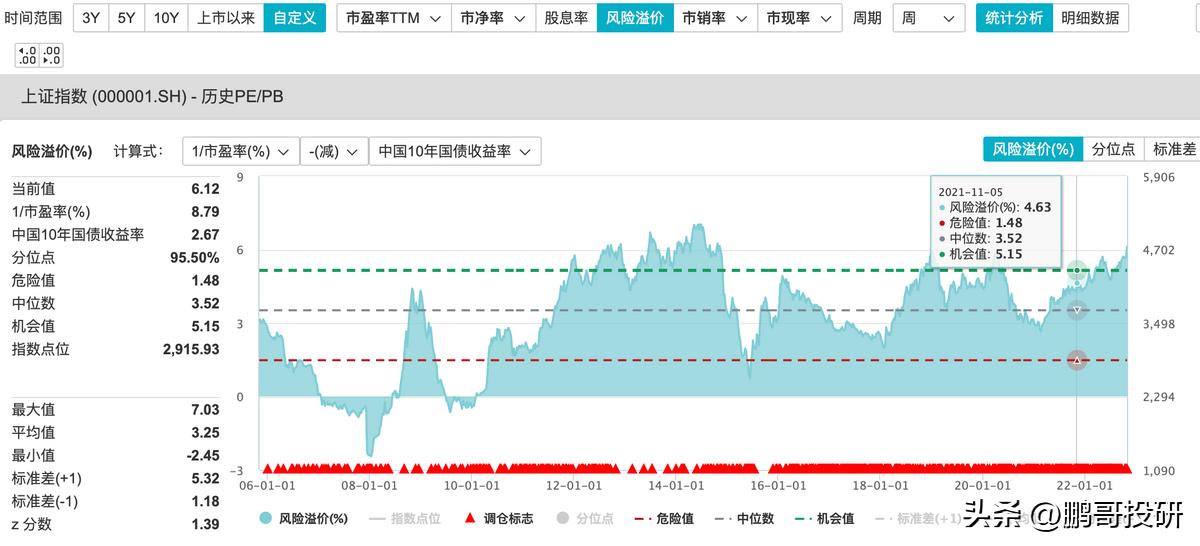Screen dimensions: 1200x546
Task: Toggle 机会值 legend dashed line
Action: point(825,519)
